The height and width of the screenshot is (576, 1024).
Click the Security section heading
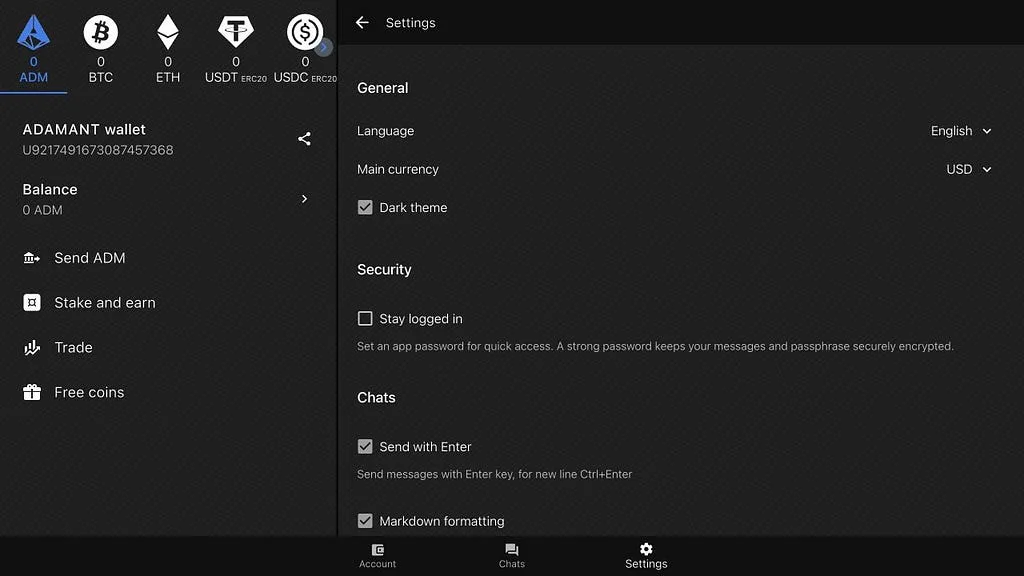tap(384, 270)
